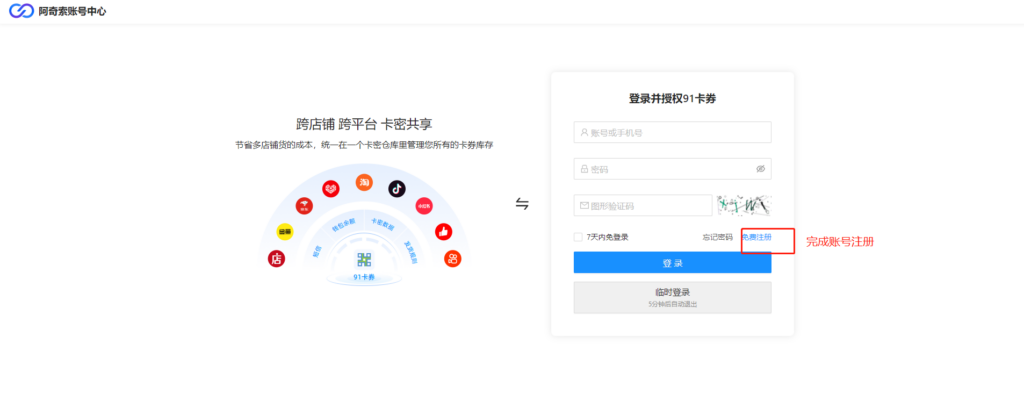Image resolution: width=1024 pixels, height=401 pixels.
Task: Click the 小红书 red icon
Action: pyautogui.click(x=424, y=206)
